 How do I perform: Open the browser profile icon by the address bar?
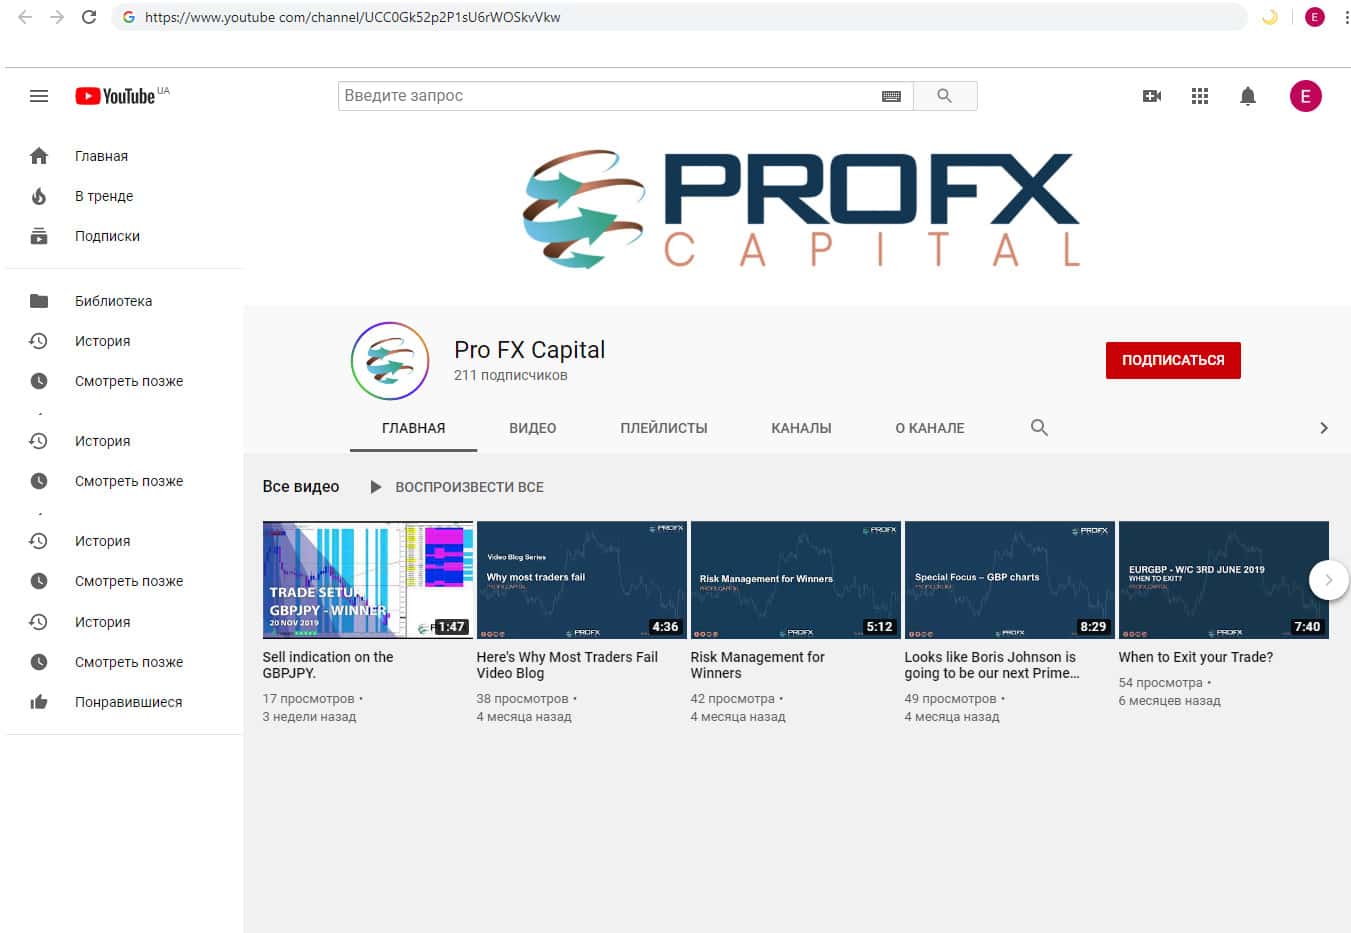[1314, 17]
